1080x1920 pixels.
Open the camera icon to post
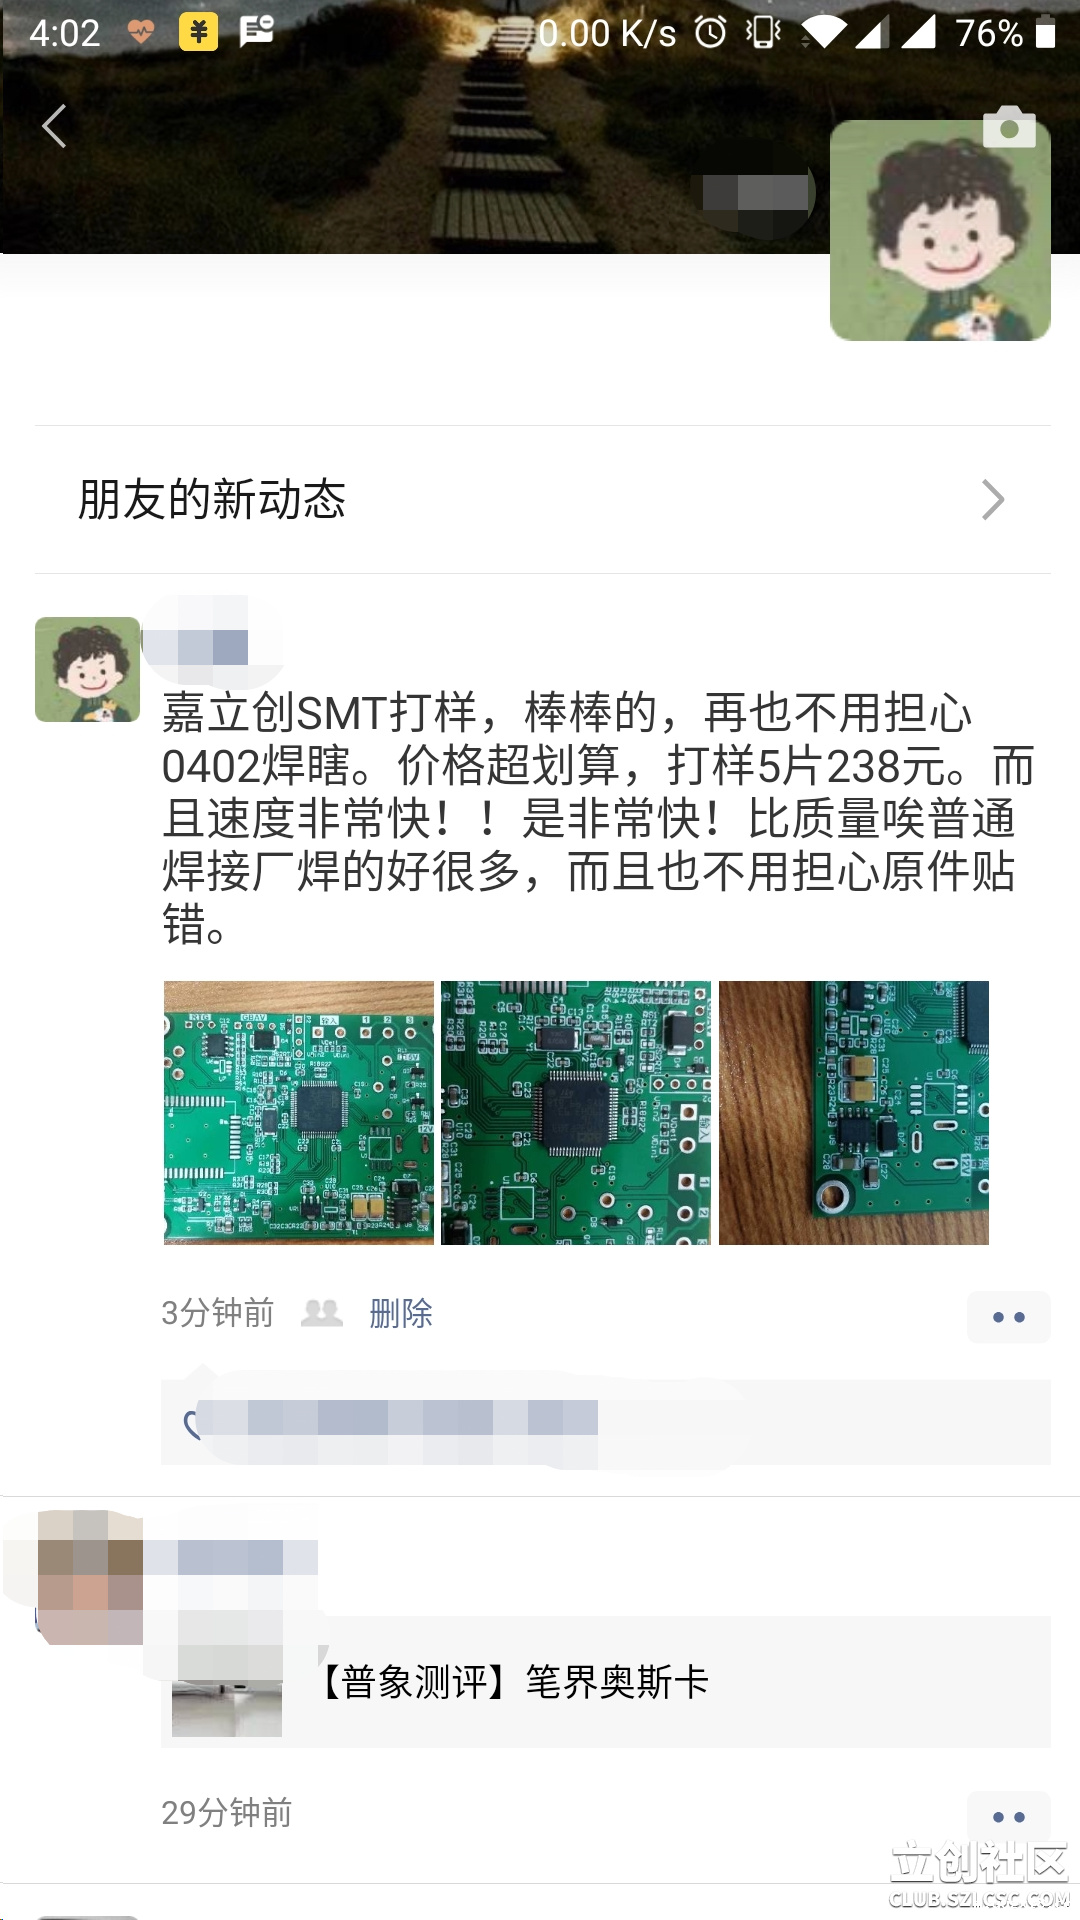(x=1009, y=127)
